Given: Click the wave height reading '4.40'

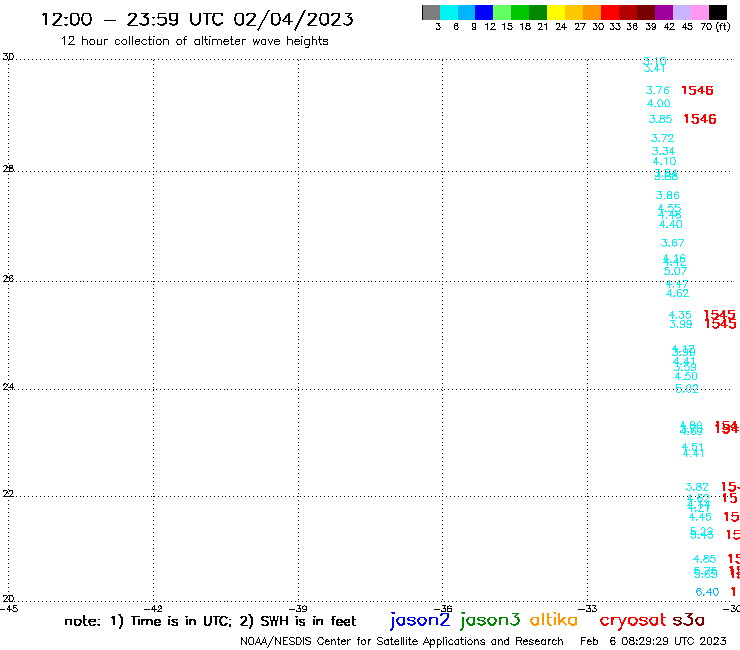Looking at the screenshot, I should [671, 225].
